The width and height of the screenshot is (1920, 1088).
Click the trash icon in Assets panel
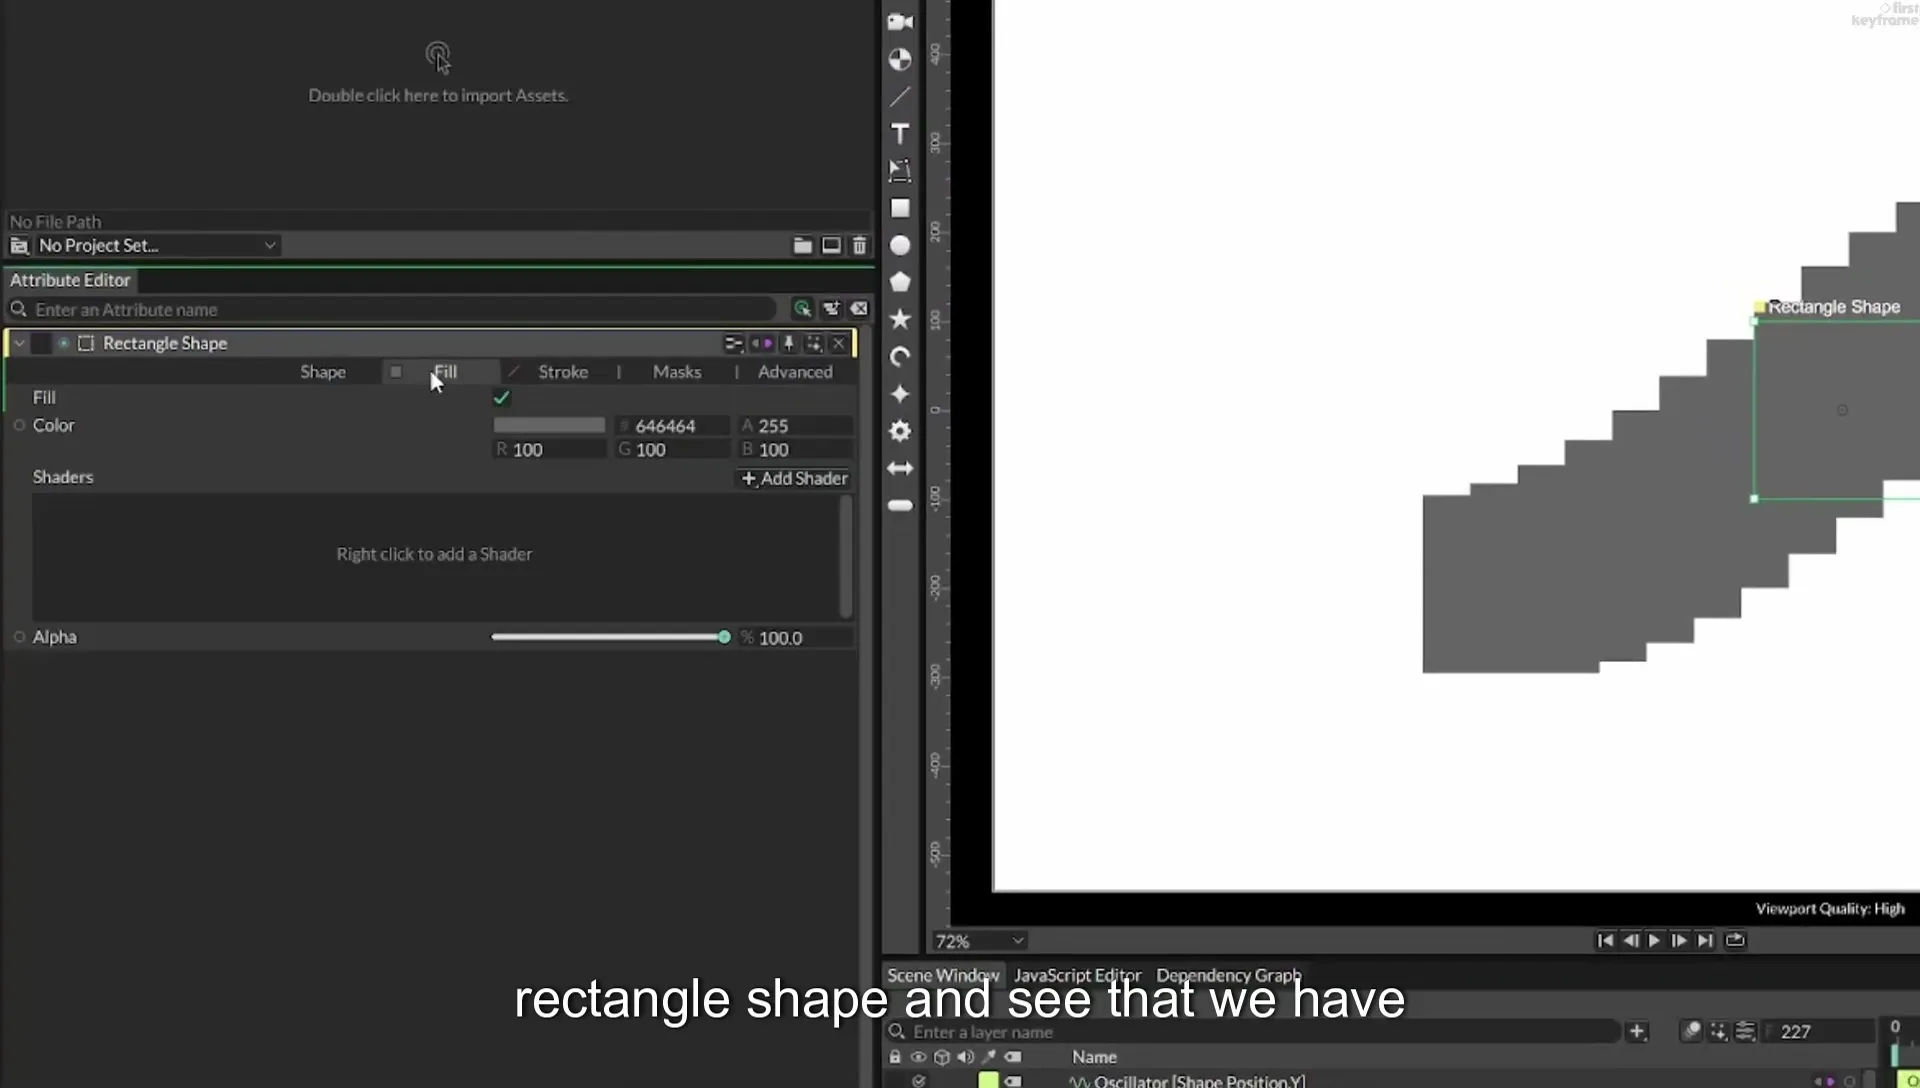(859, 245)
